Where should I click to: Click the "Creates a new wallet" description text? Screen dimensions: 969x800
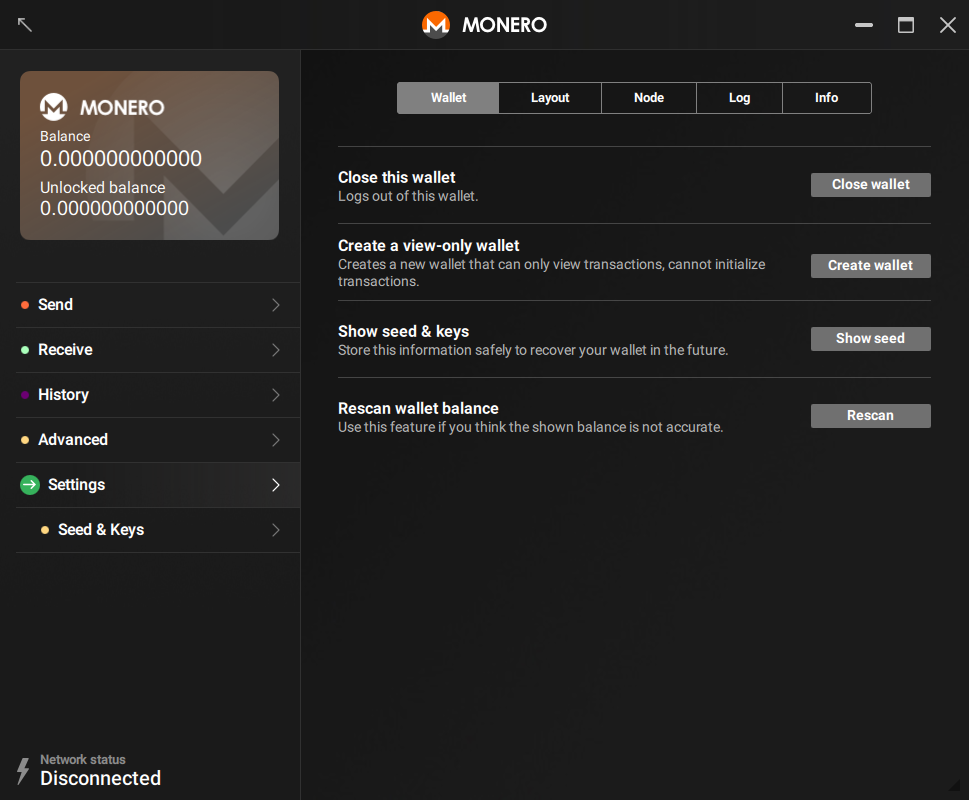click(552, 273)
